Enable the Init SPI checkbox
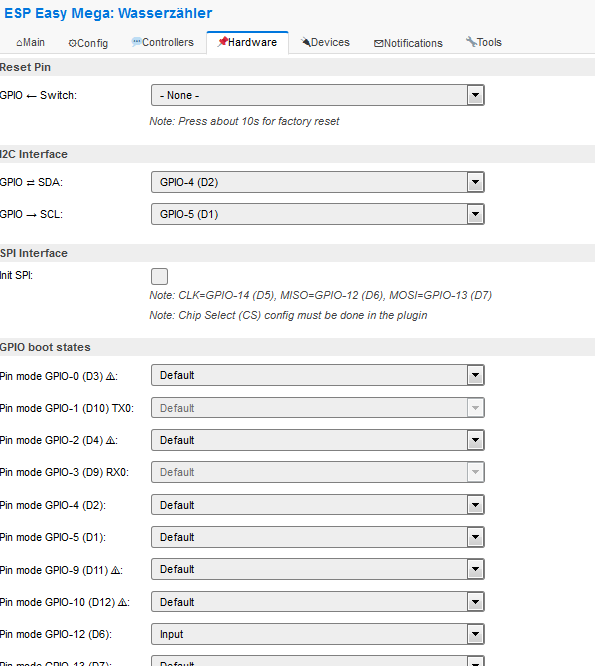The height and width of the screenshot is (666, 595). 159,276
